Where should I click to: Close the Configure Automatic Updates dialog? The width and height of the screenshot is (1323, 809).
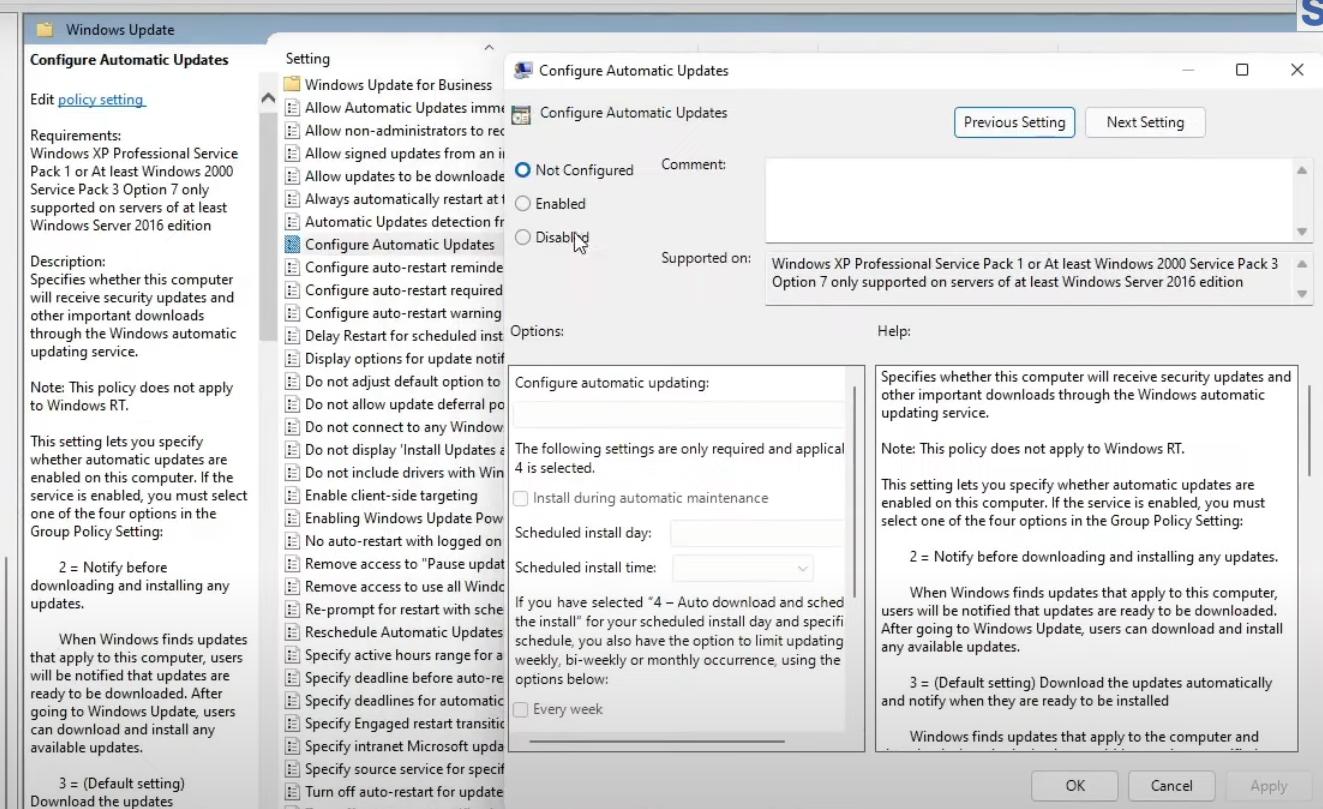click(1297, 70)
